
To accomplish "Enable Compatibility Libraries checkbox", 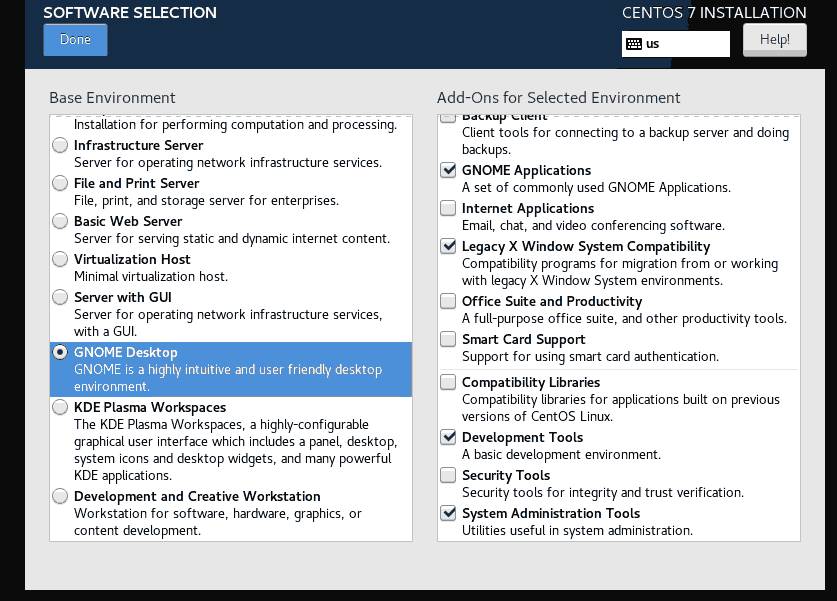I will tap(448, 382).
